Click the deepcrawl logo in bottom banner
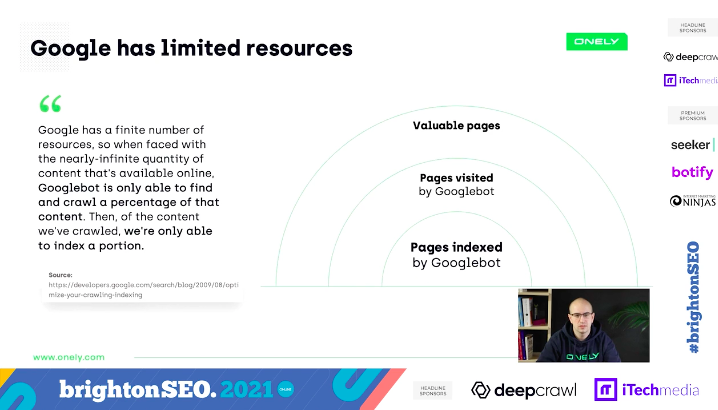Image resolution: width=718 pixels, height=410 pixels. coord(523,390)
